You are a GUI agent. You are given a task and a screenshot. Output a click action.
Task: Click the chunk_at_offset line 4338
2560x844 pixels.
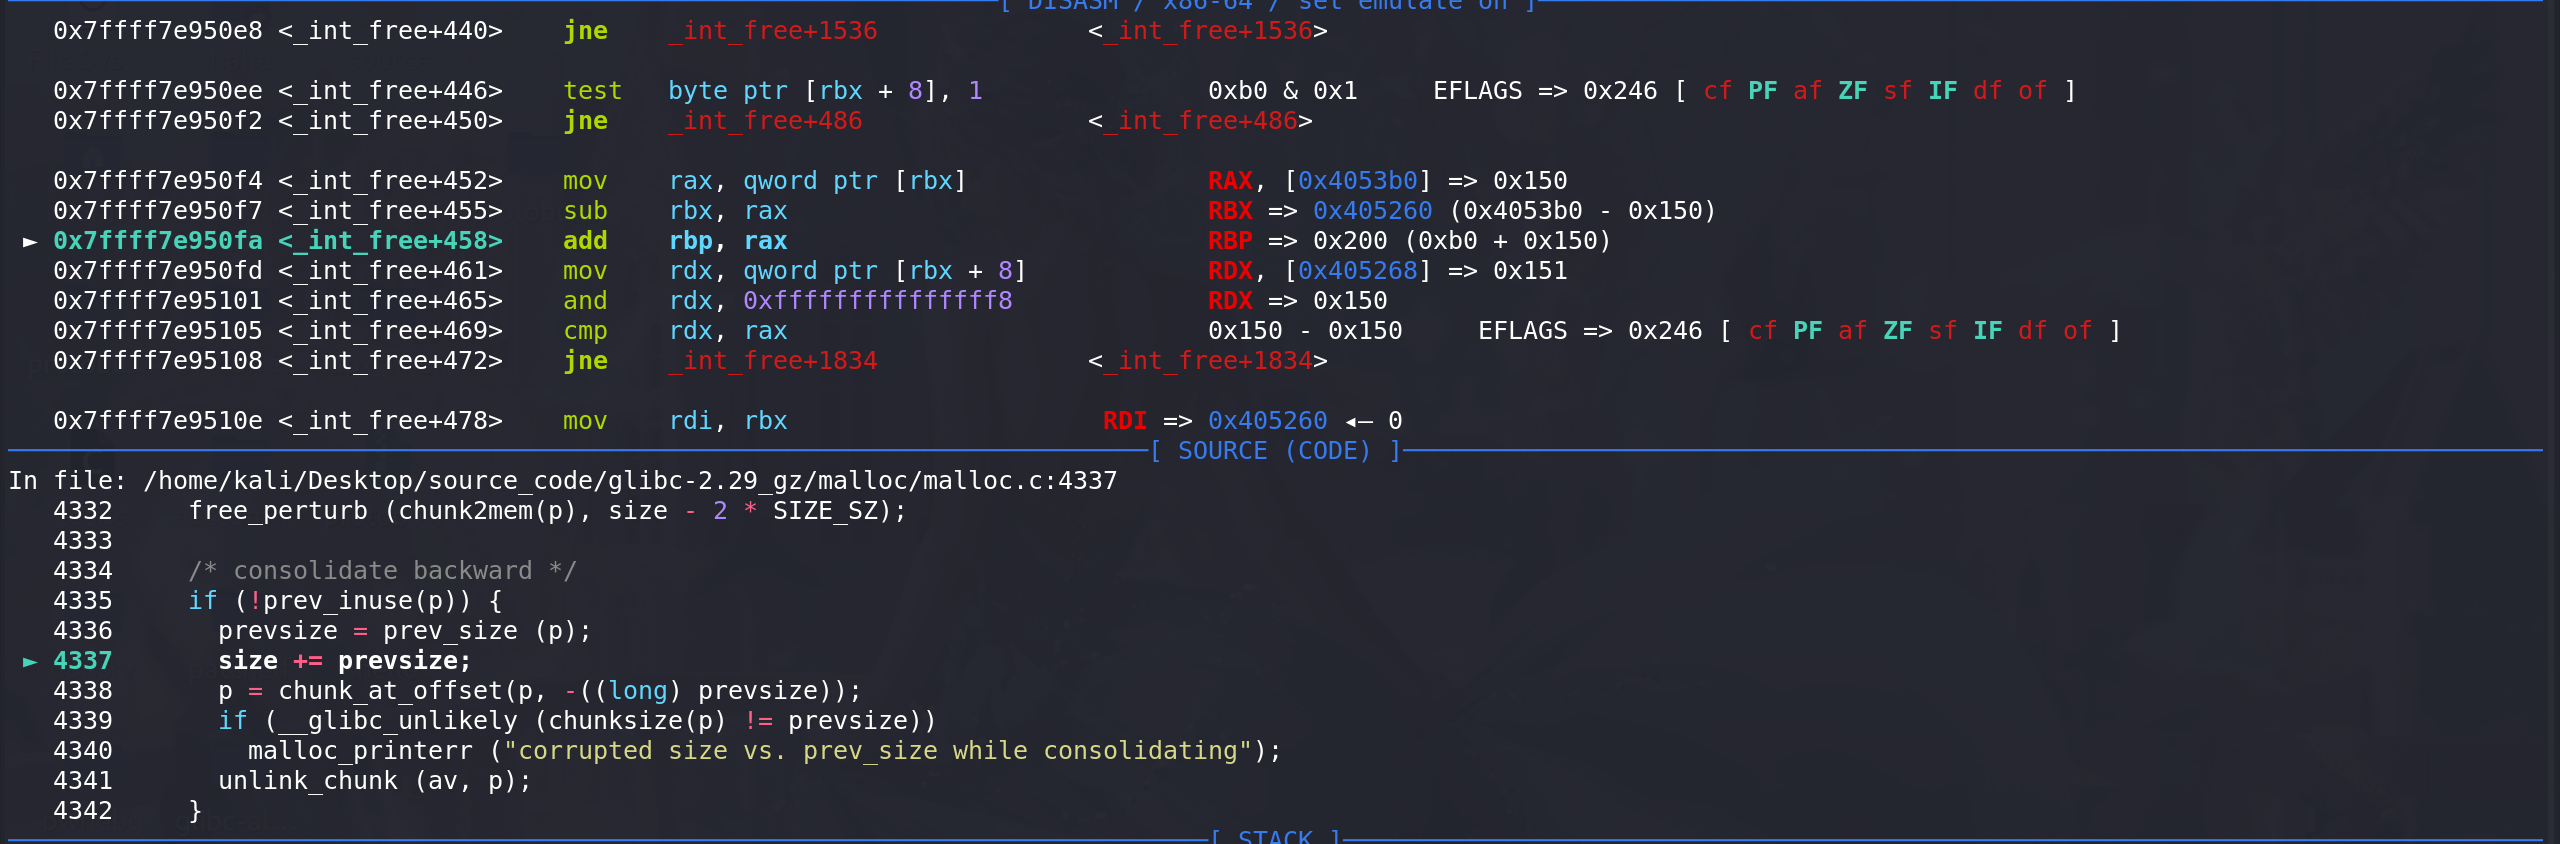click(x=540, y=691)
